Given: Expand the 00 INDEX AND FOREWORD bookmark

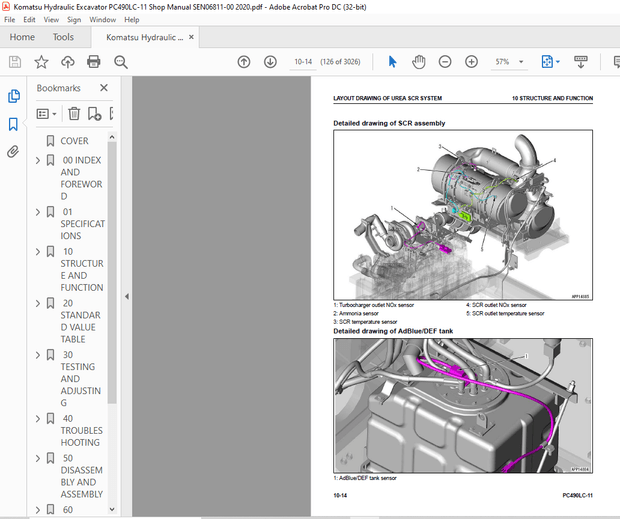Looking at the screenshot, I should (38, 160).
